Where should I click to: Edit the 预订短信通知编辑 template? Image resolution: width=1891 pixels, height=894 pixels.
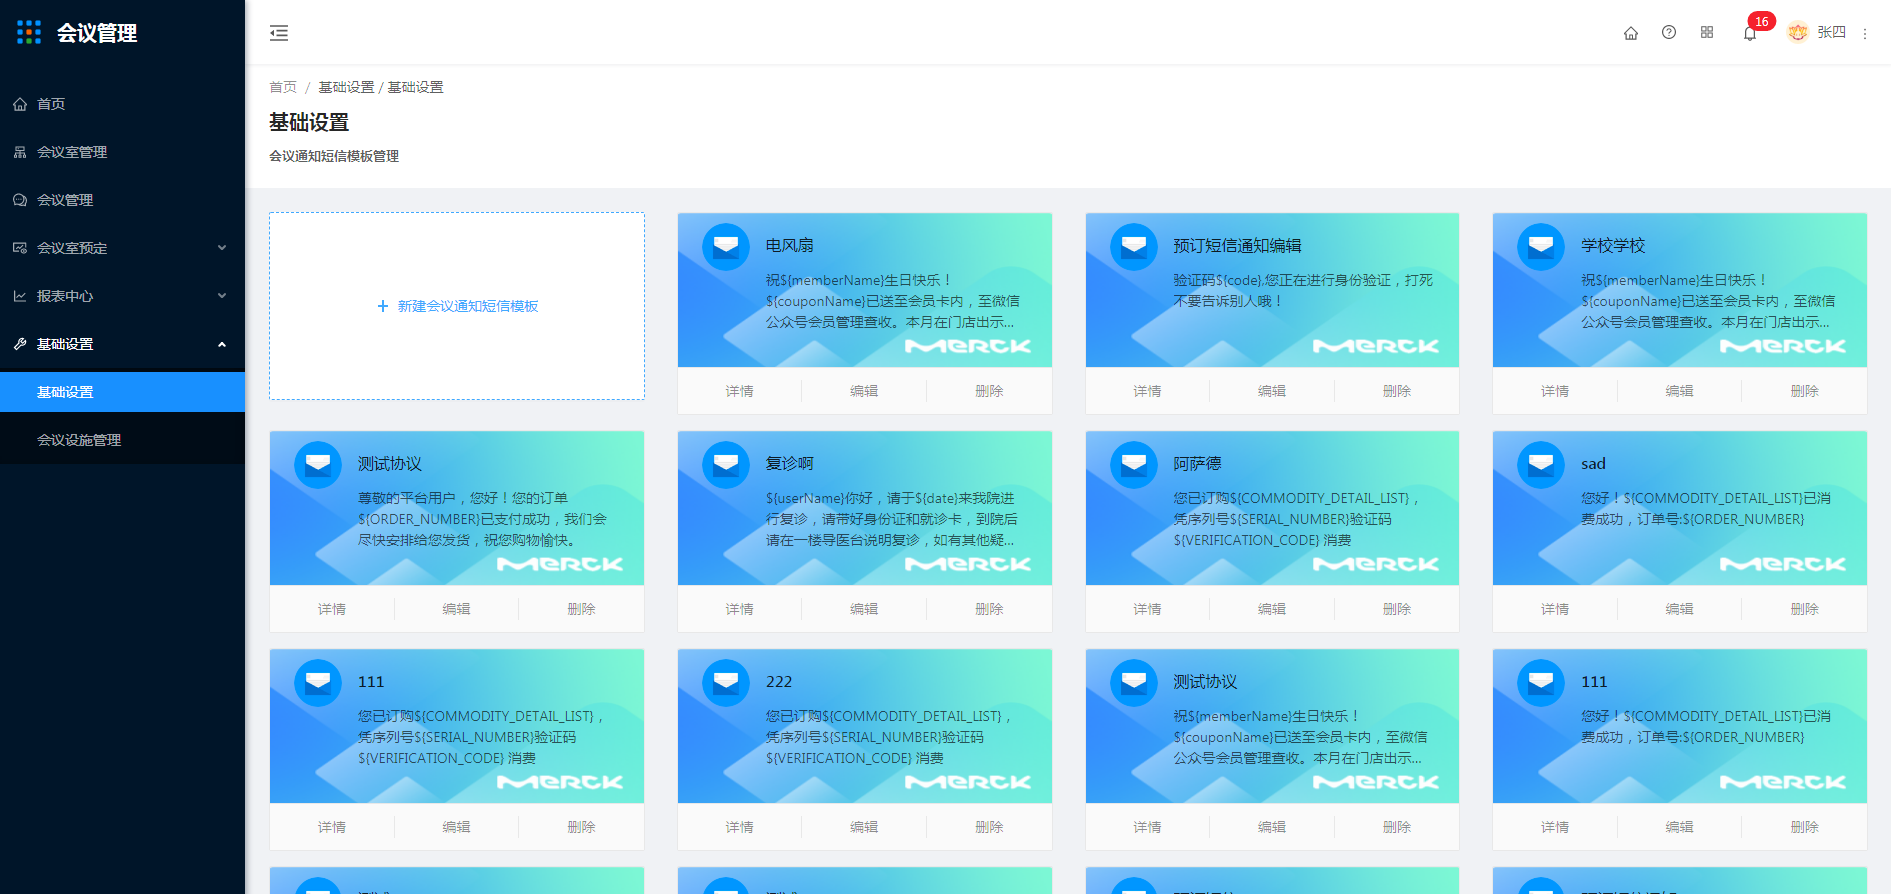point(1272,391)
